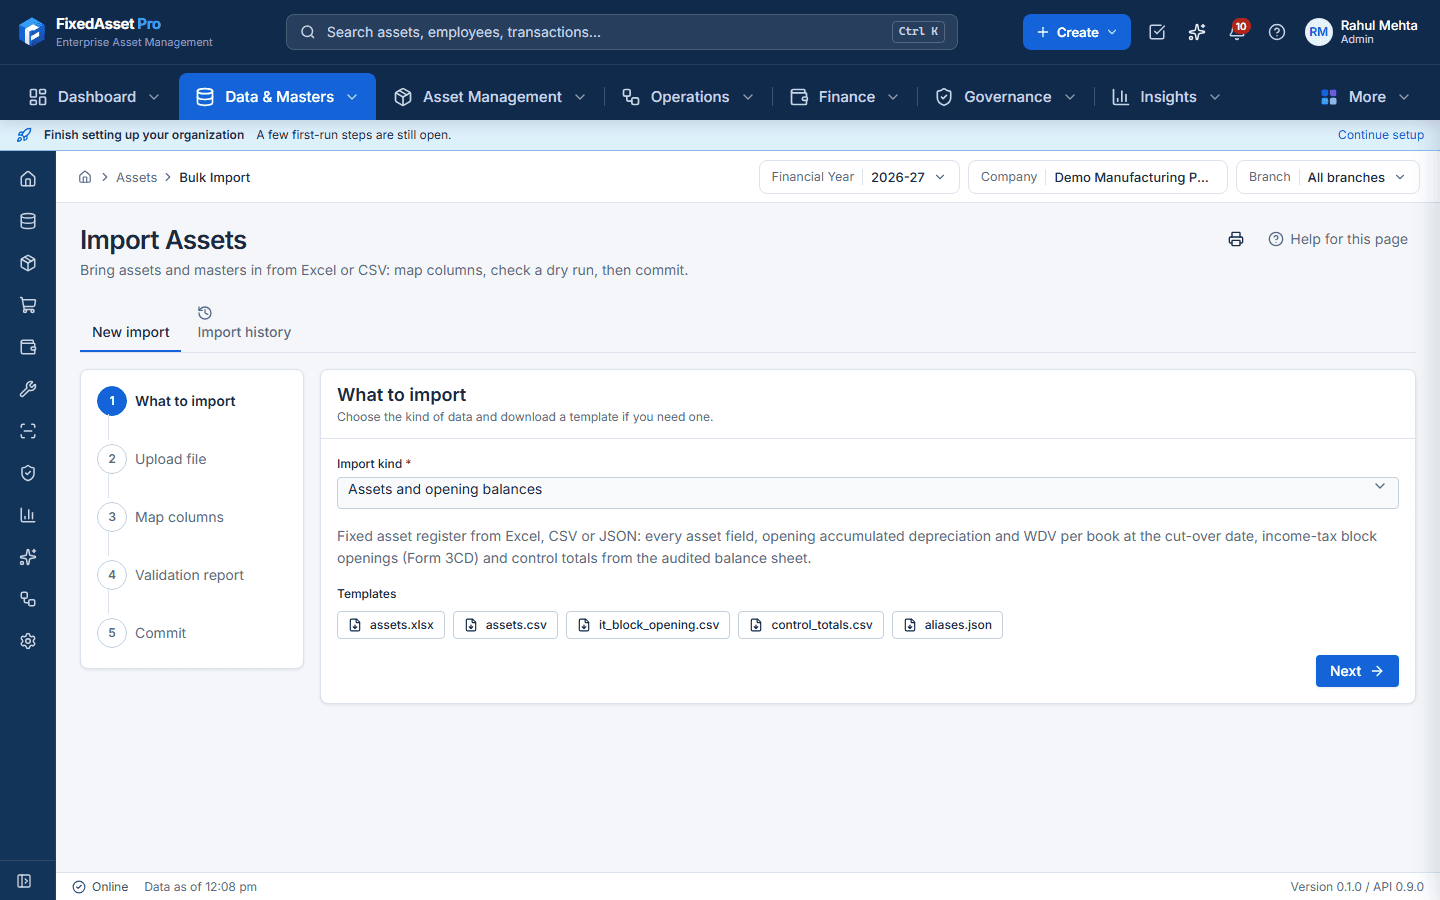Expand the Asset Management menu

click(x=490, y=97)
